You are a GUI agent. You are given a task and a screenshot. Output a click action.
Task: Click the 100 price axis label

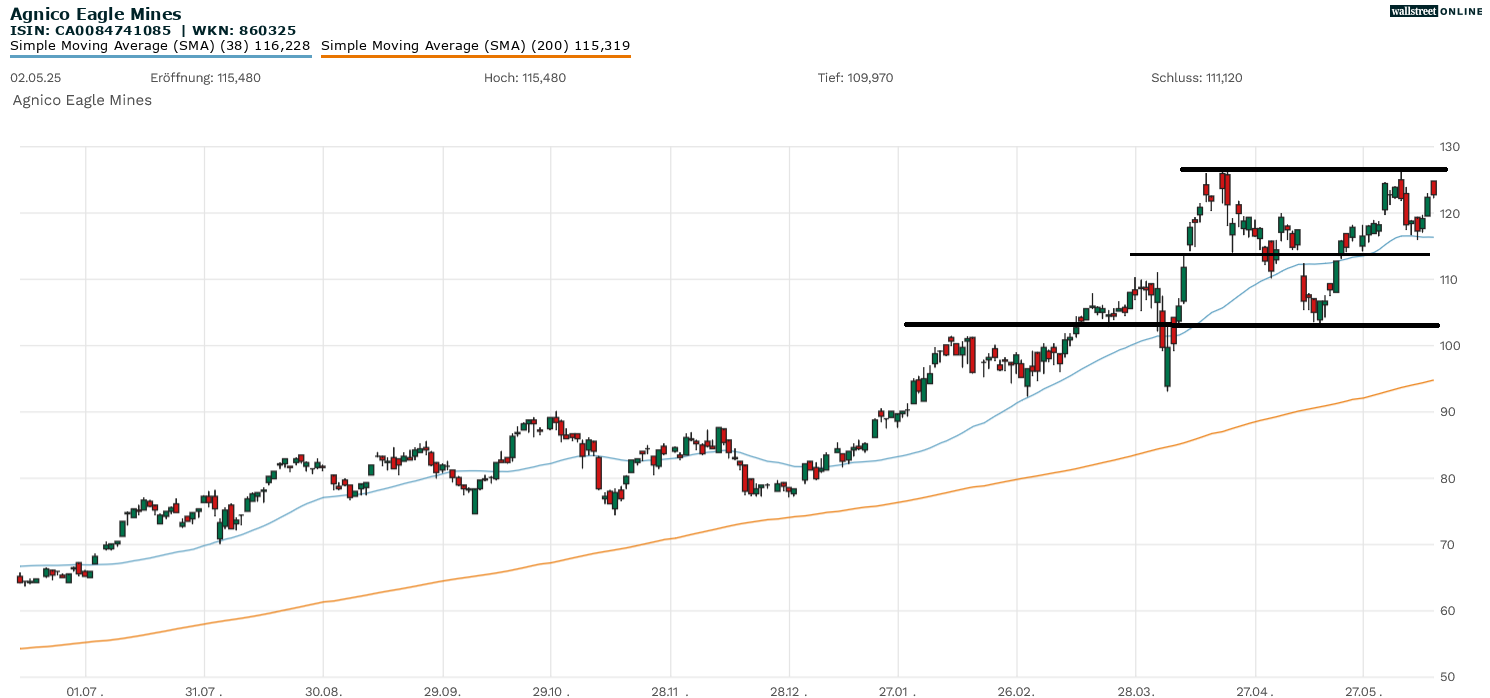tap(1449, 346)
